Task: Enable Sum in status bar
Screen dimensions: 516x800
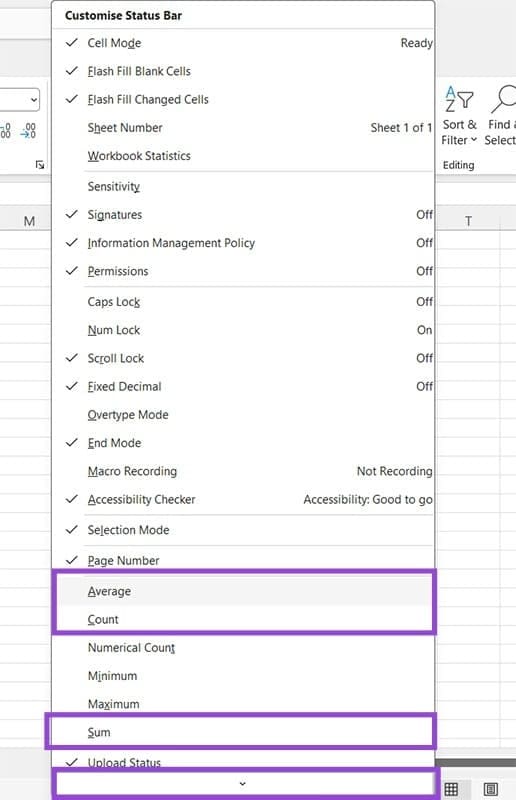Action: click(x=243, y=732)
